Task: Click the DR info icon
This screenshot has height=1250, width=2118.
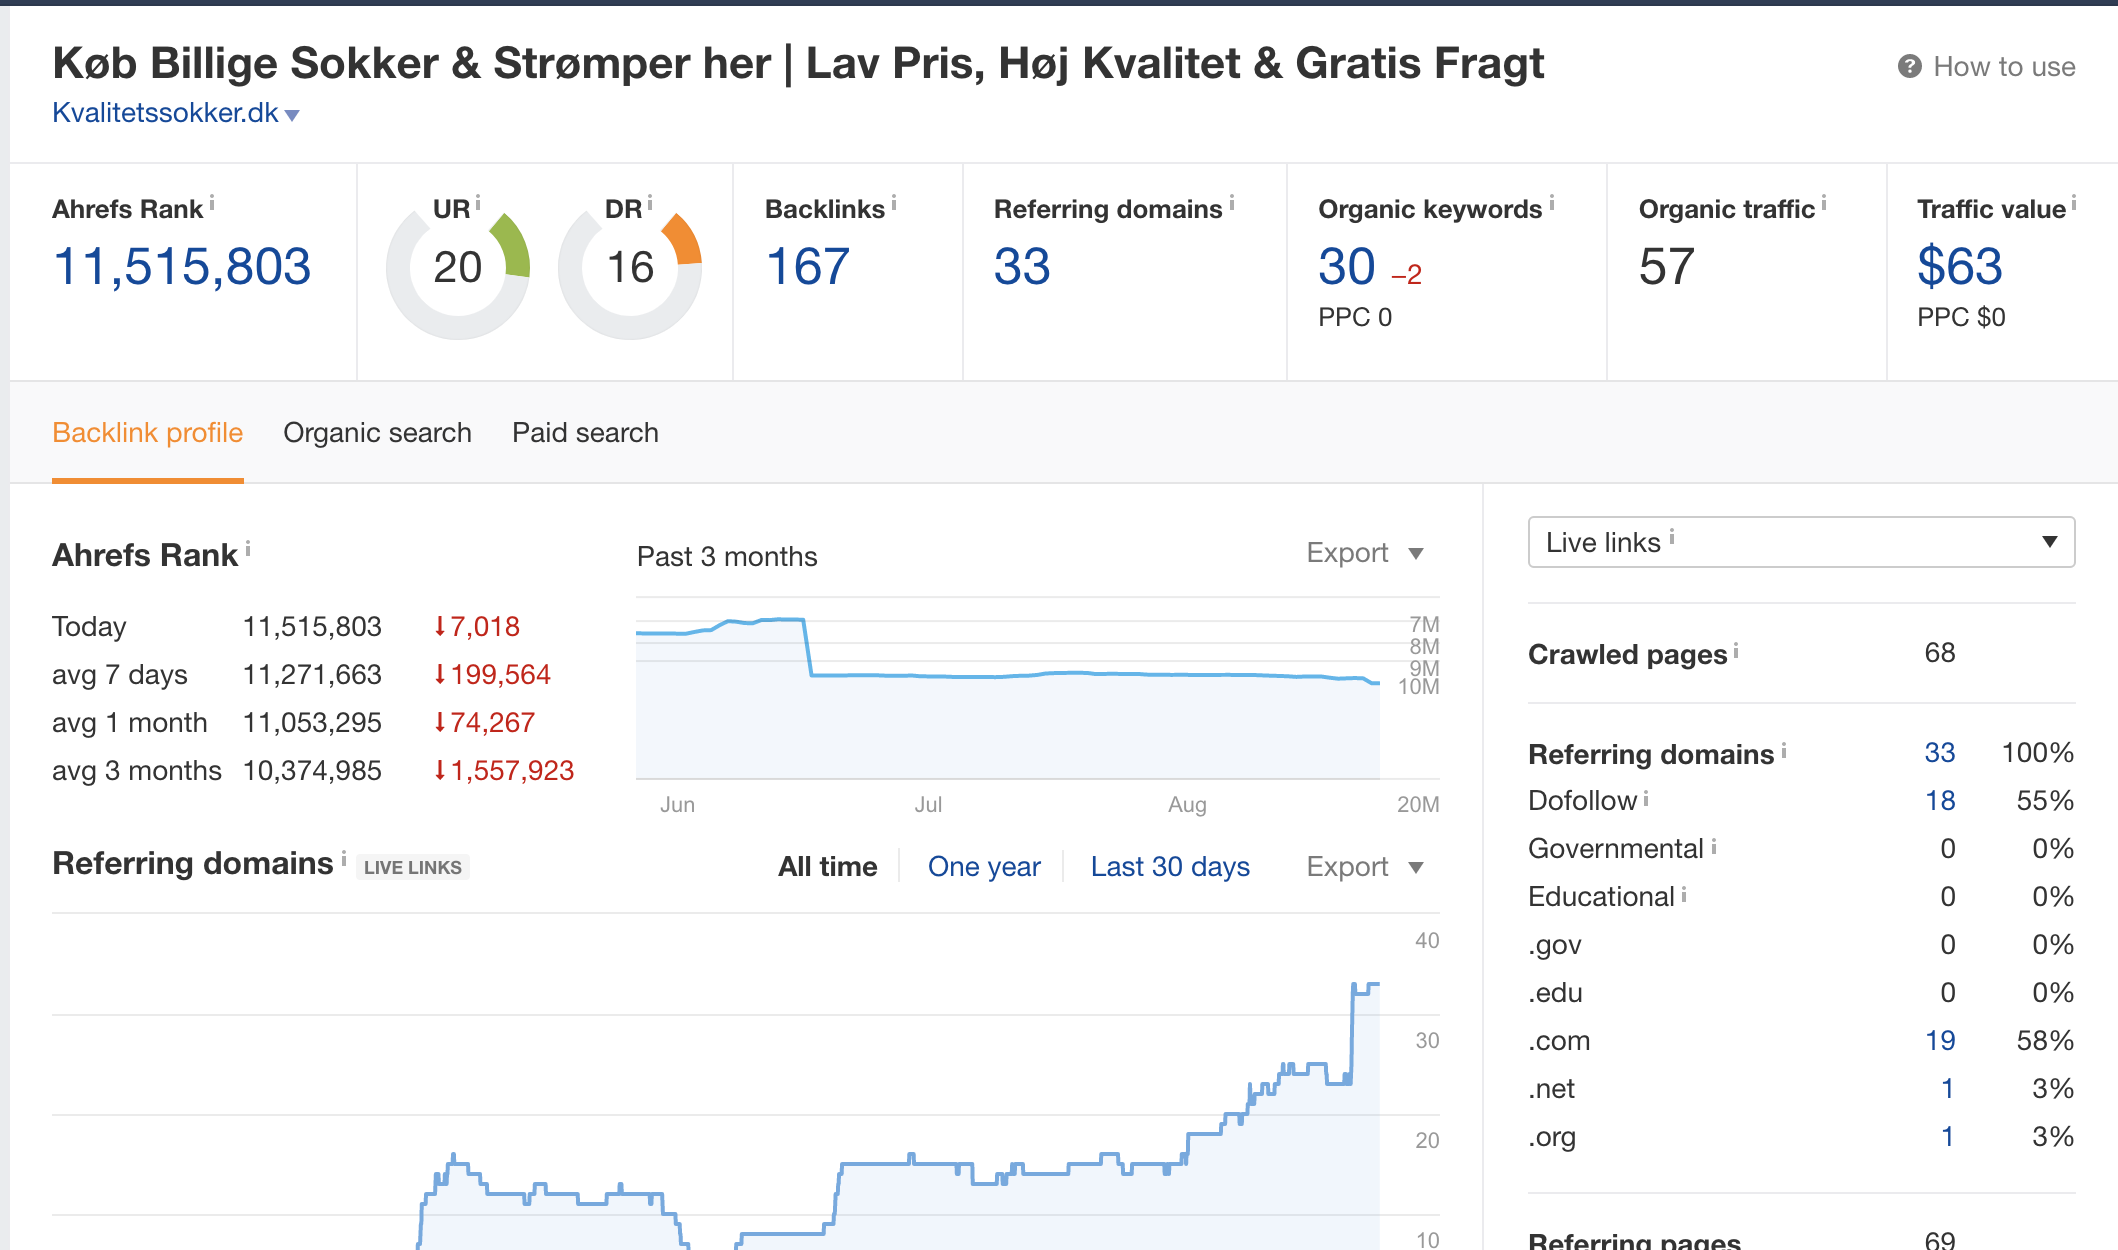Action: (x=650, y=203)
